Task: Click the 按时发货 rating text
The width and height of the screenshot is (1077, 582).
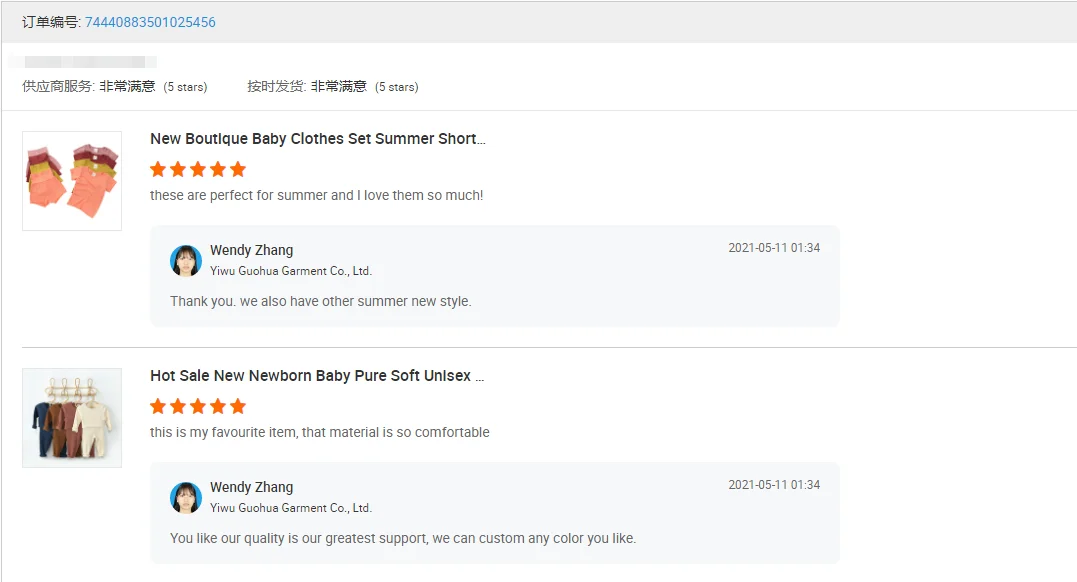Action: (x=332, y=87)
